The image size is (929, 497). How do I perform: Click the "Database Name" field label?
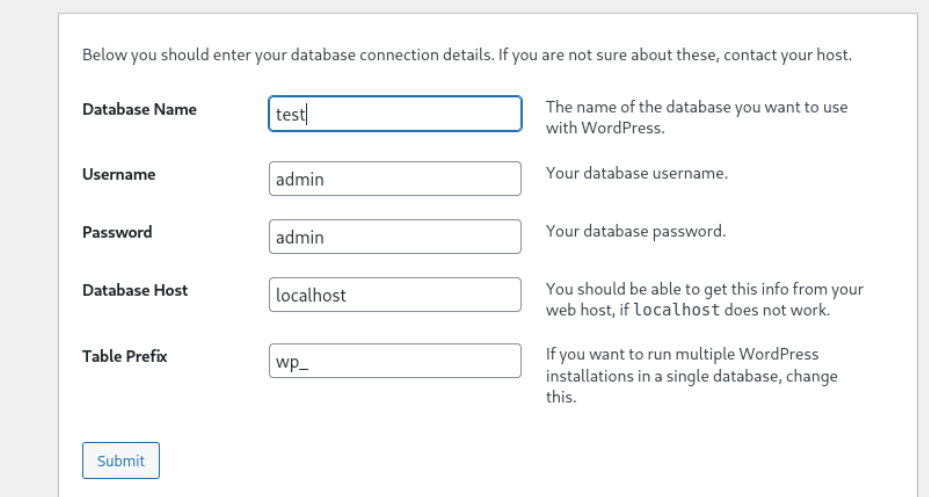tap(139, 110)
